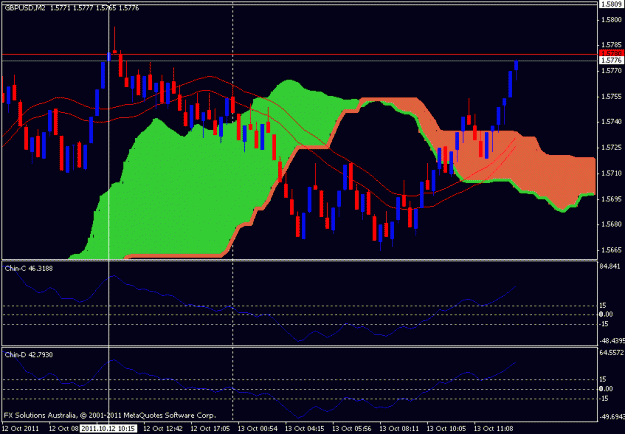Click the 64.5572 scale value in Chin-D panel
The width and height of the screenshot is (625, 434).
pos(612,353)
